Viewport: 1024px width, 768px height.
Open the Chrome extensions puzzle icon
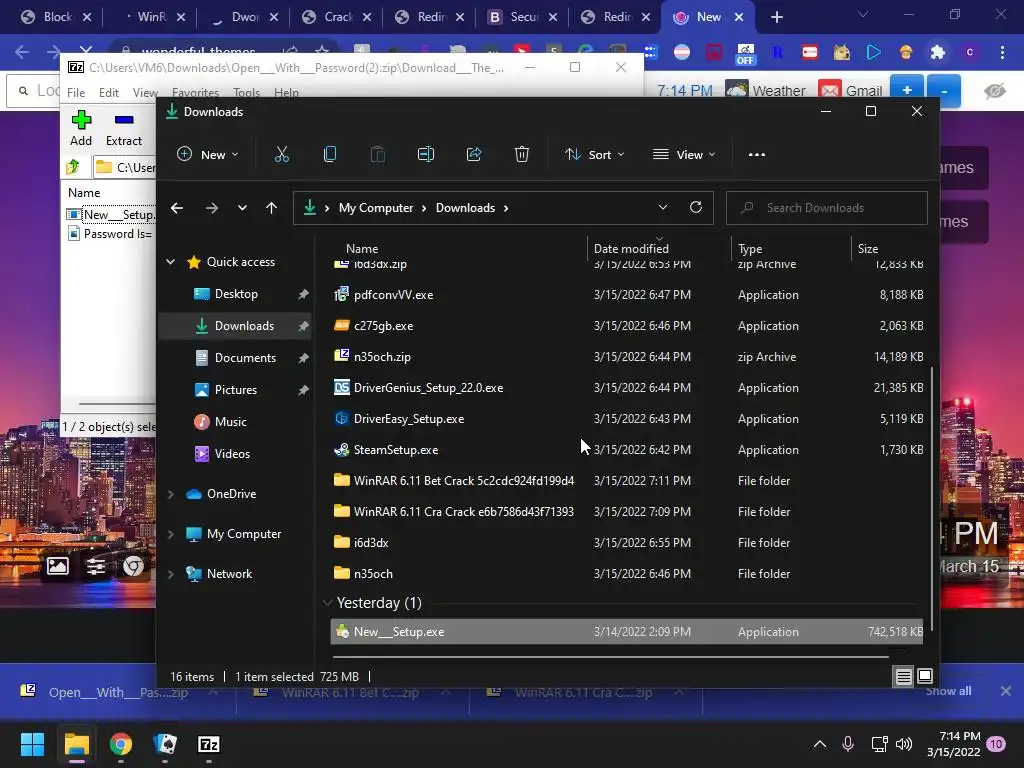coord(938,52)
